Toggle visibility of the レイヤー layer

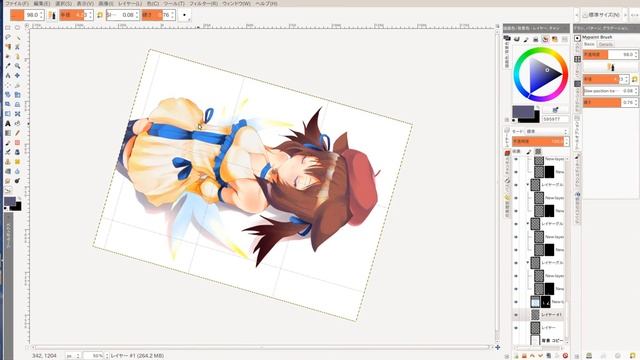pyautogui.click(x=516, y=328)
